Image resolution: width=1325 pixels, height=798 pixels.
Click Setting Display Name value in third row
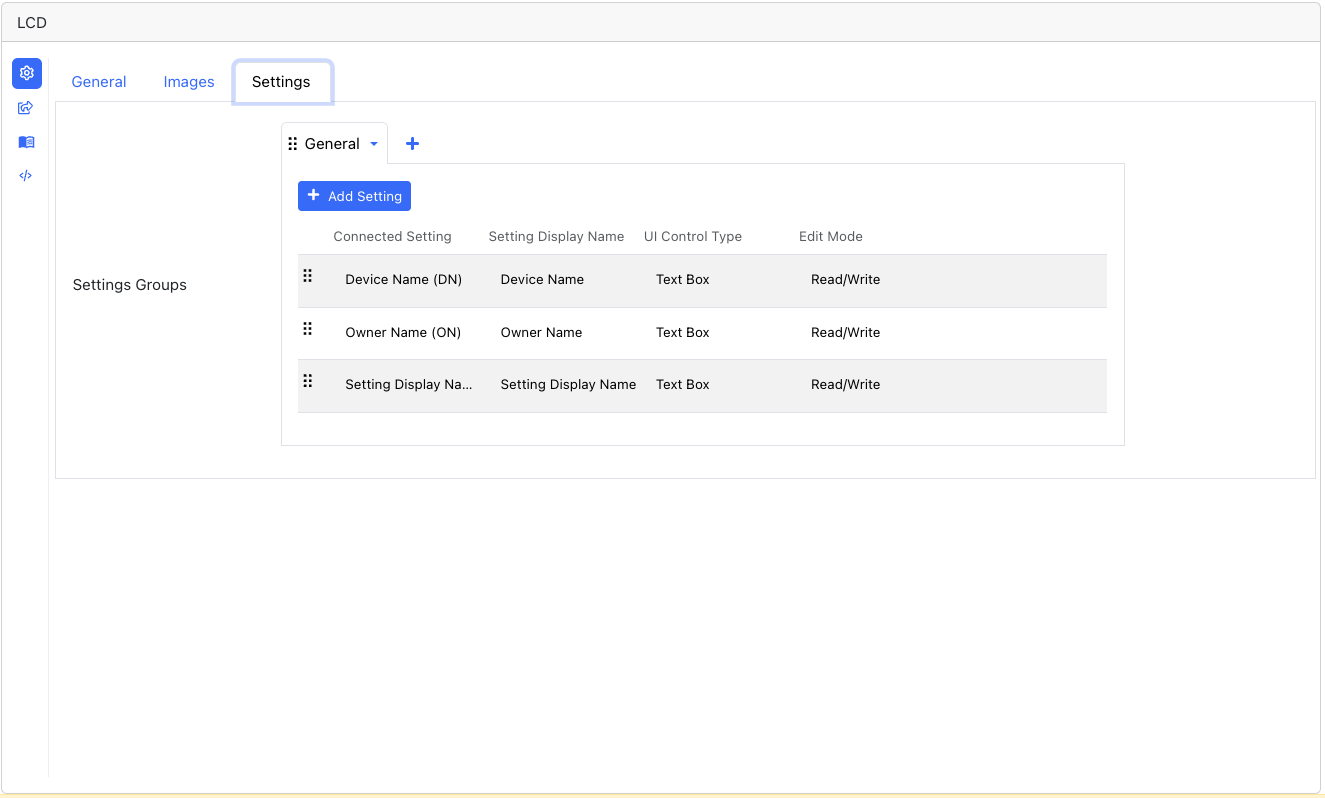click(x=568, y=385)
